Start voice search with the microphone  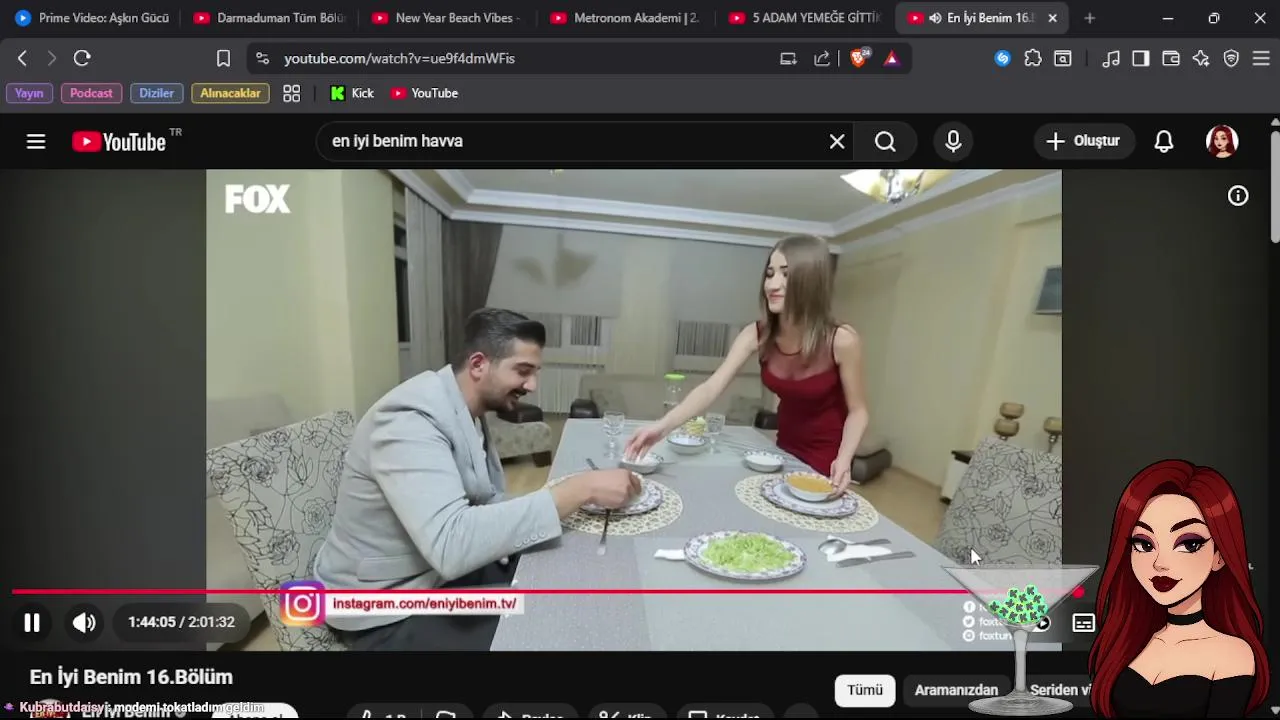(x=953, y=141)
